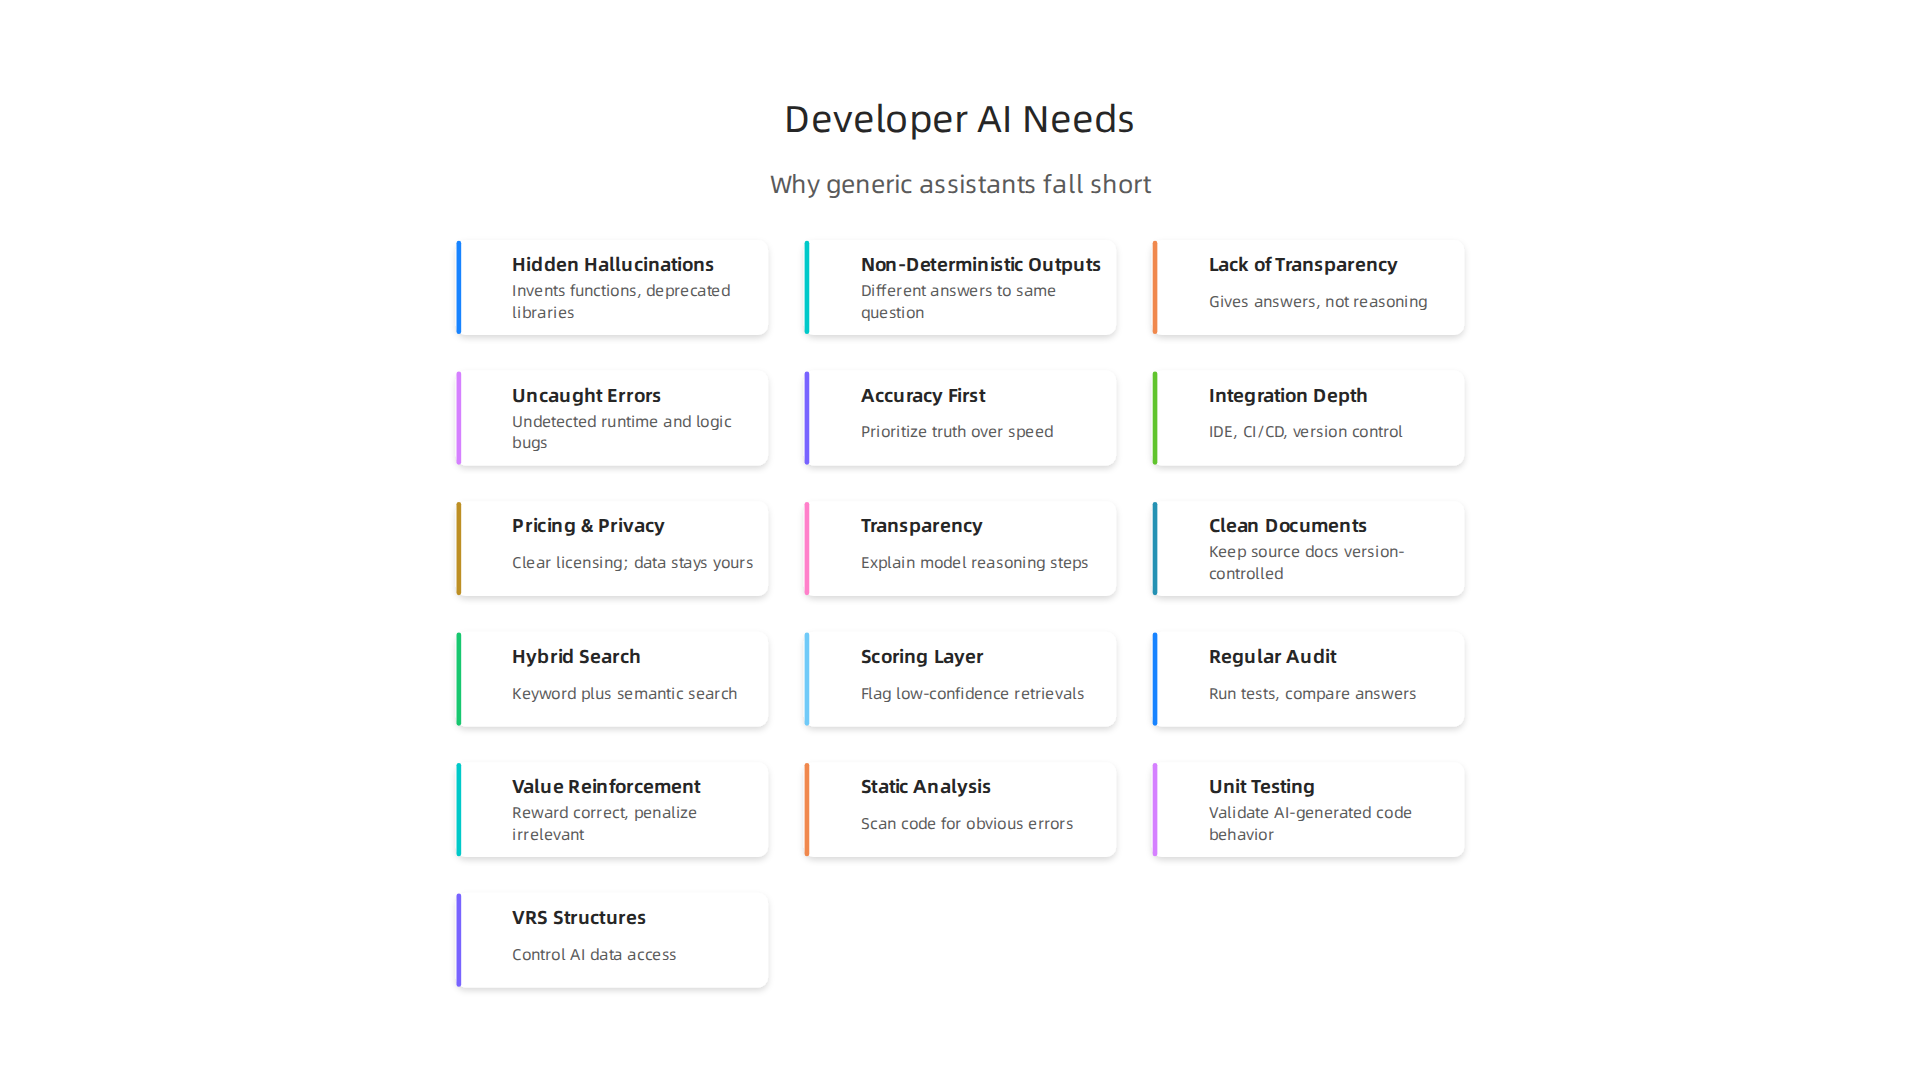Click 'Keyword plus semantic search' text
Screen dimensions: 1920x1080
click(624, 693)
